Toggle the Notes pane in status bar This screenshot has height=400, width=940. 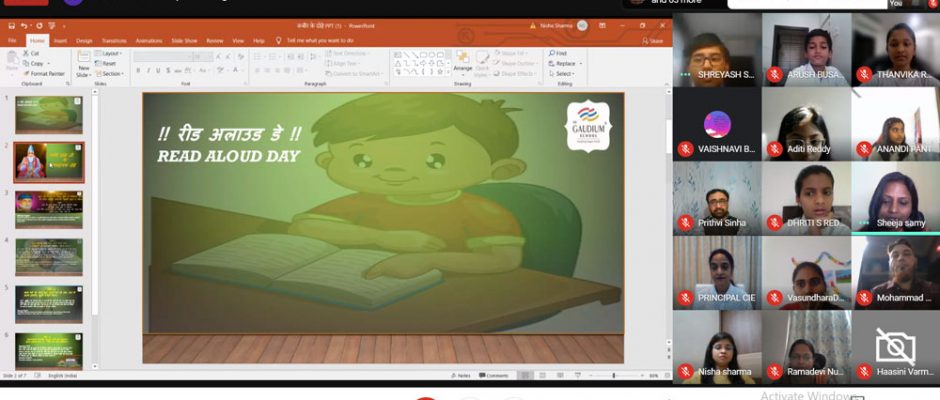click(x=461, y=376)
